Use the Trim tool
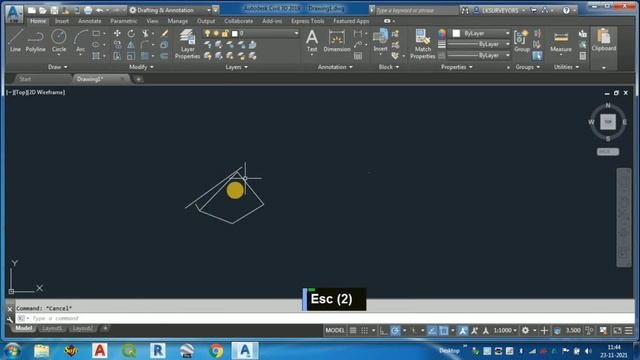640x360 pixels. pos(145,33)
